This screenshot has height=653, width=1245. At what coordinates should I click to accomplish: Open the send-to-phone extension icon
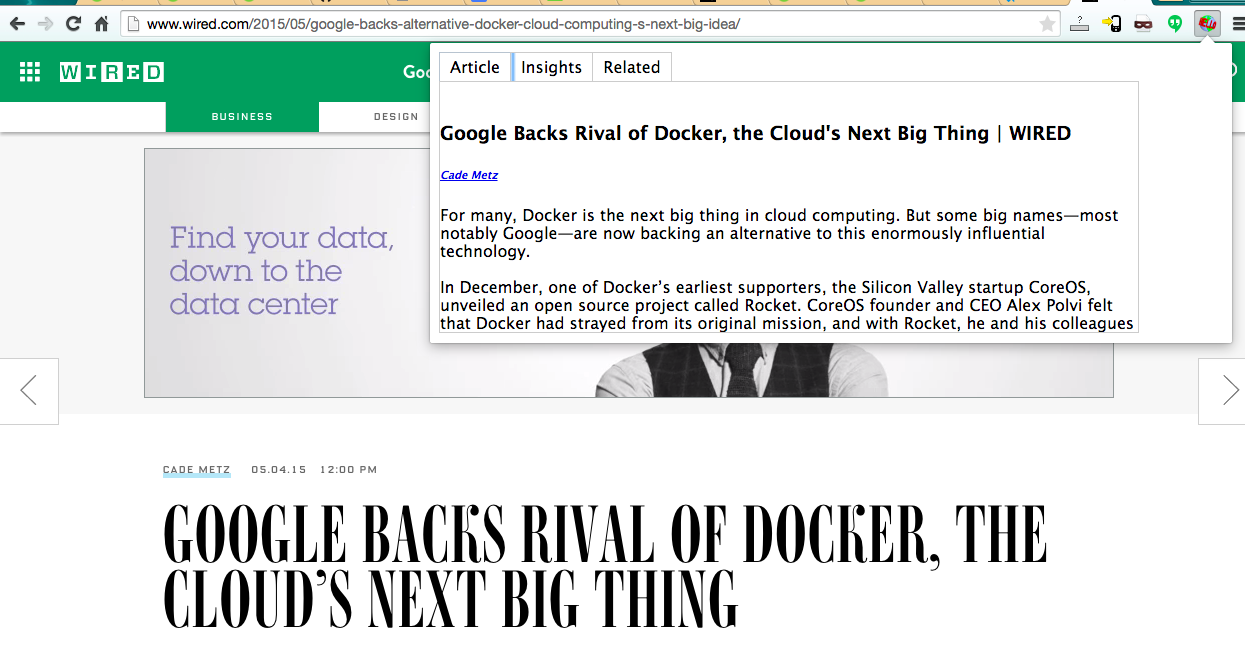click(1111, 23)
